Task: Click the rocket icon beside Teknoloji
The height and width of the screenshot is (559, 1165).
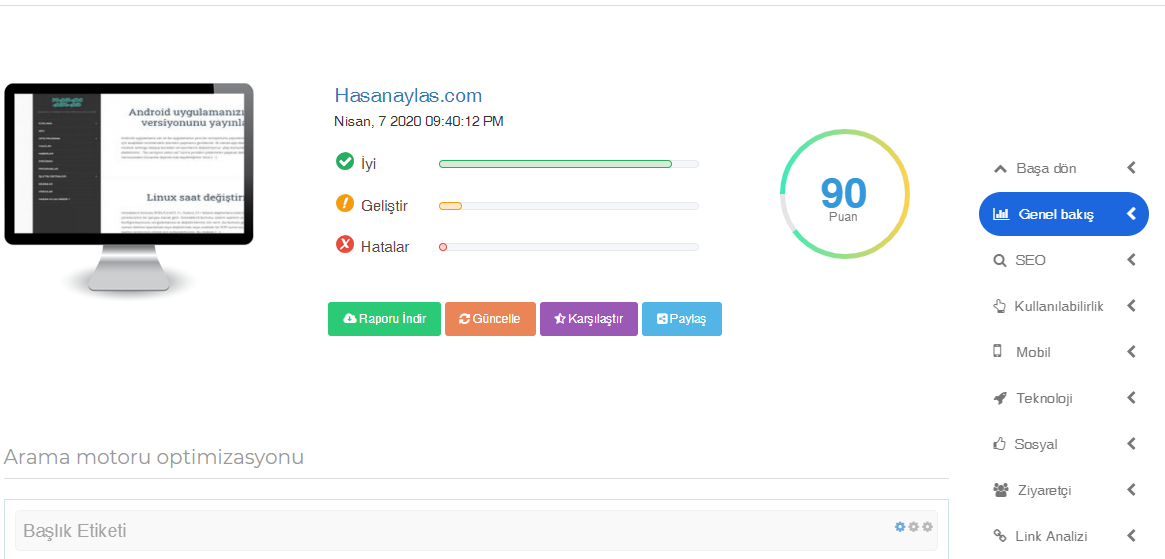Action: click(x=999, y=398)
